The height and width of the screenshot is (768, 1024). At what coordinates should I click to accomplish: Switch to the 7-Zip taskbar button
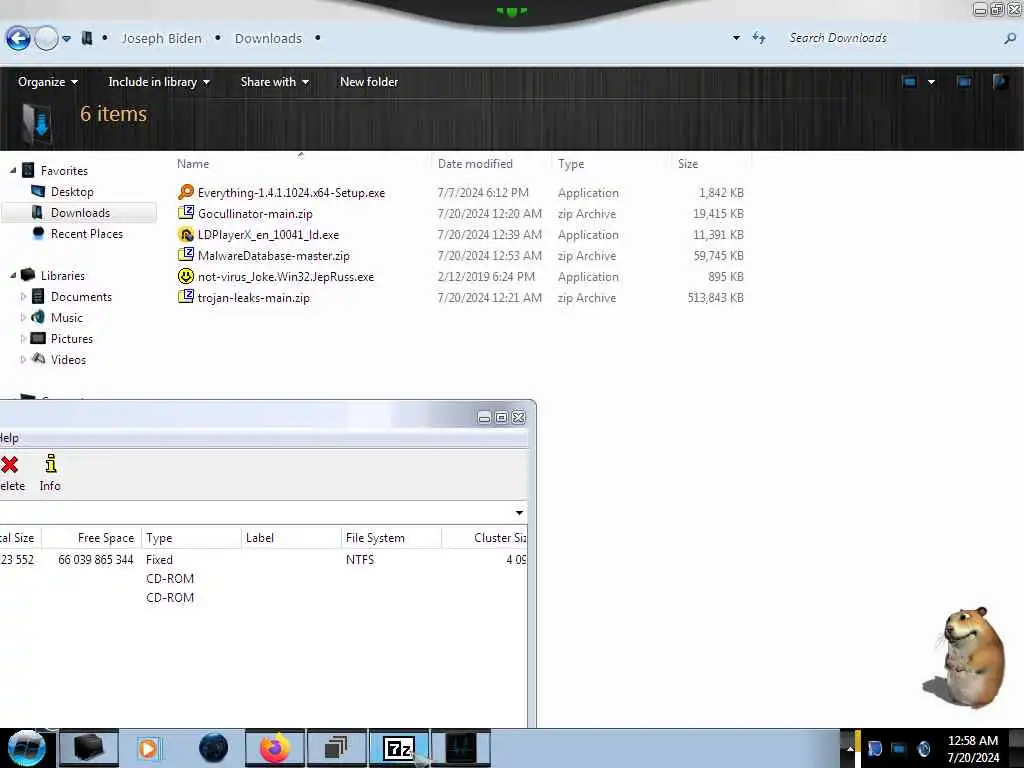point(399,748)
